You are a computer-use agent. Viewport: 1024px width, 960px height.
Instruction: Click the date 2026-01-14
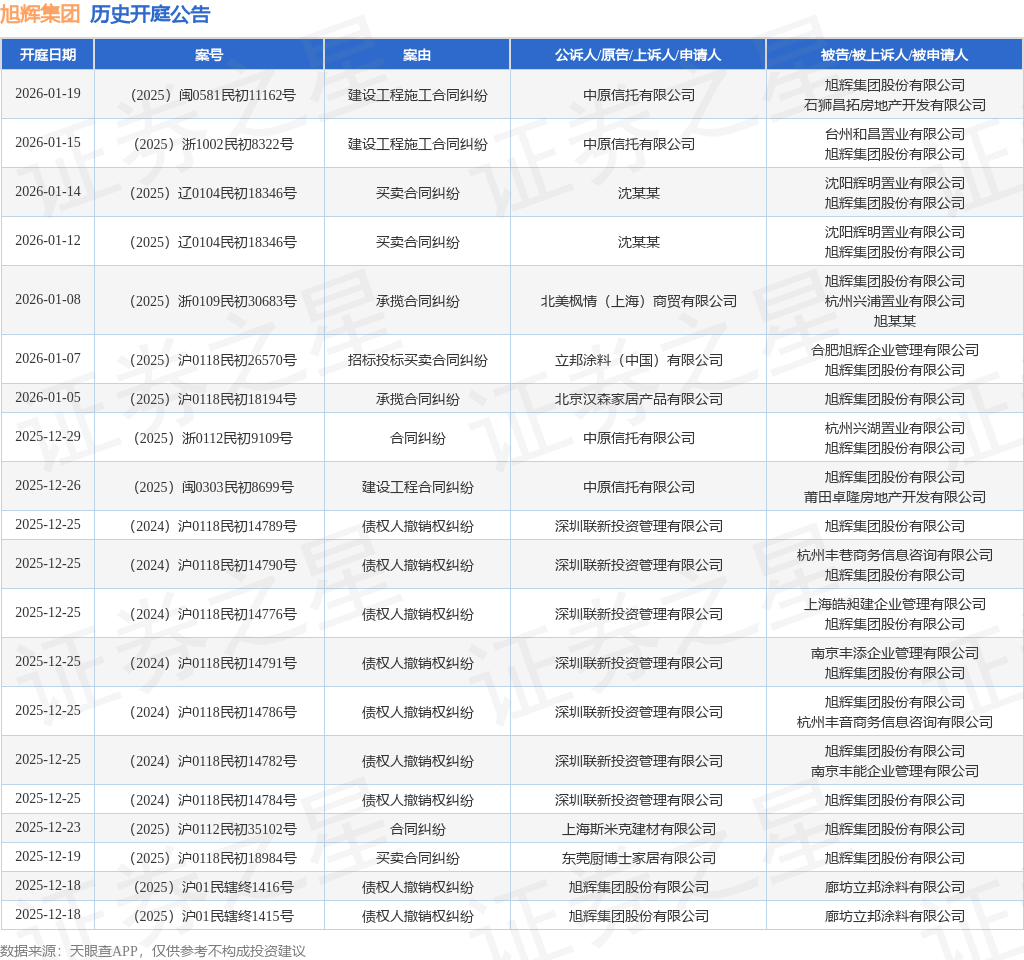coord(48,191)
